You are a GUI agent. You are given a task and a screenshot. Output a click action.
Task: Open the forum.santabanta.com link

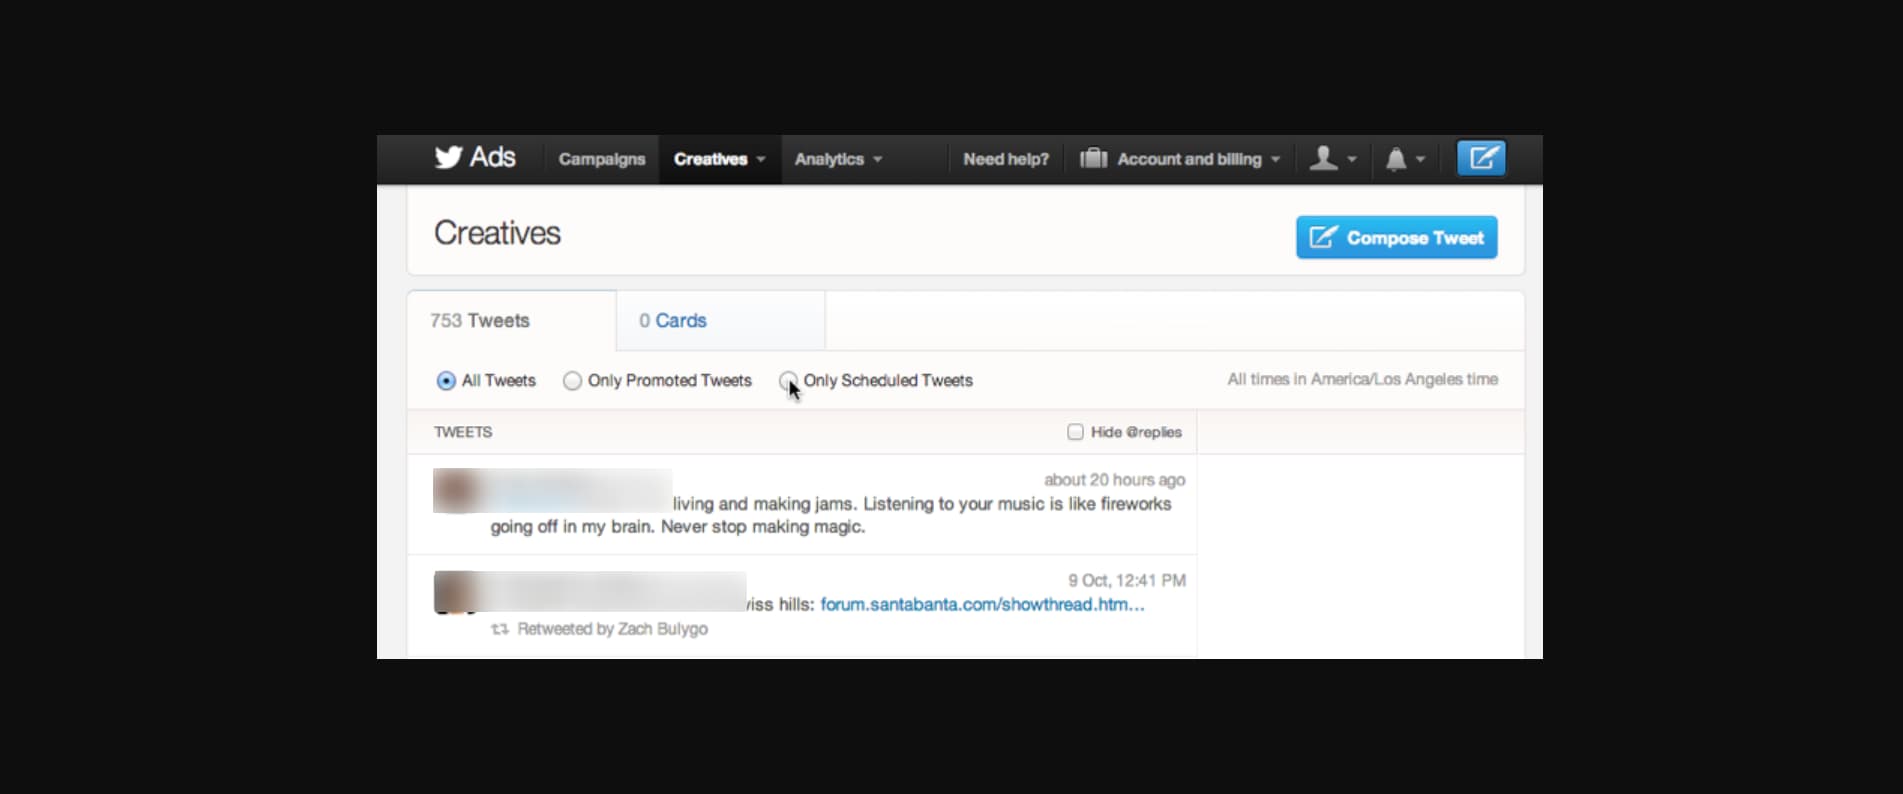(x=982, y=605)
